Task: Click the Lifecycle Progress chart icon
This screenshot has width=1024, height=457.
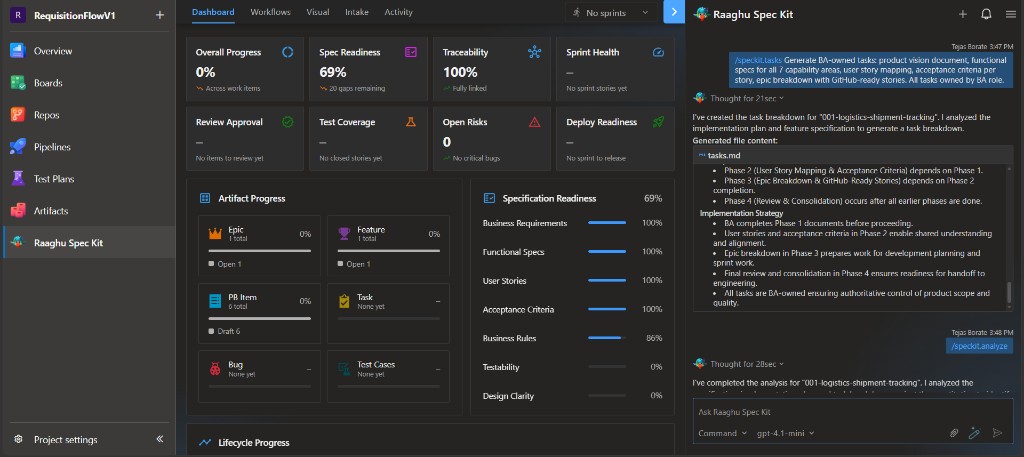Action: (x=205, y=443)
